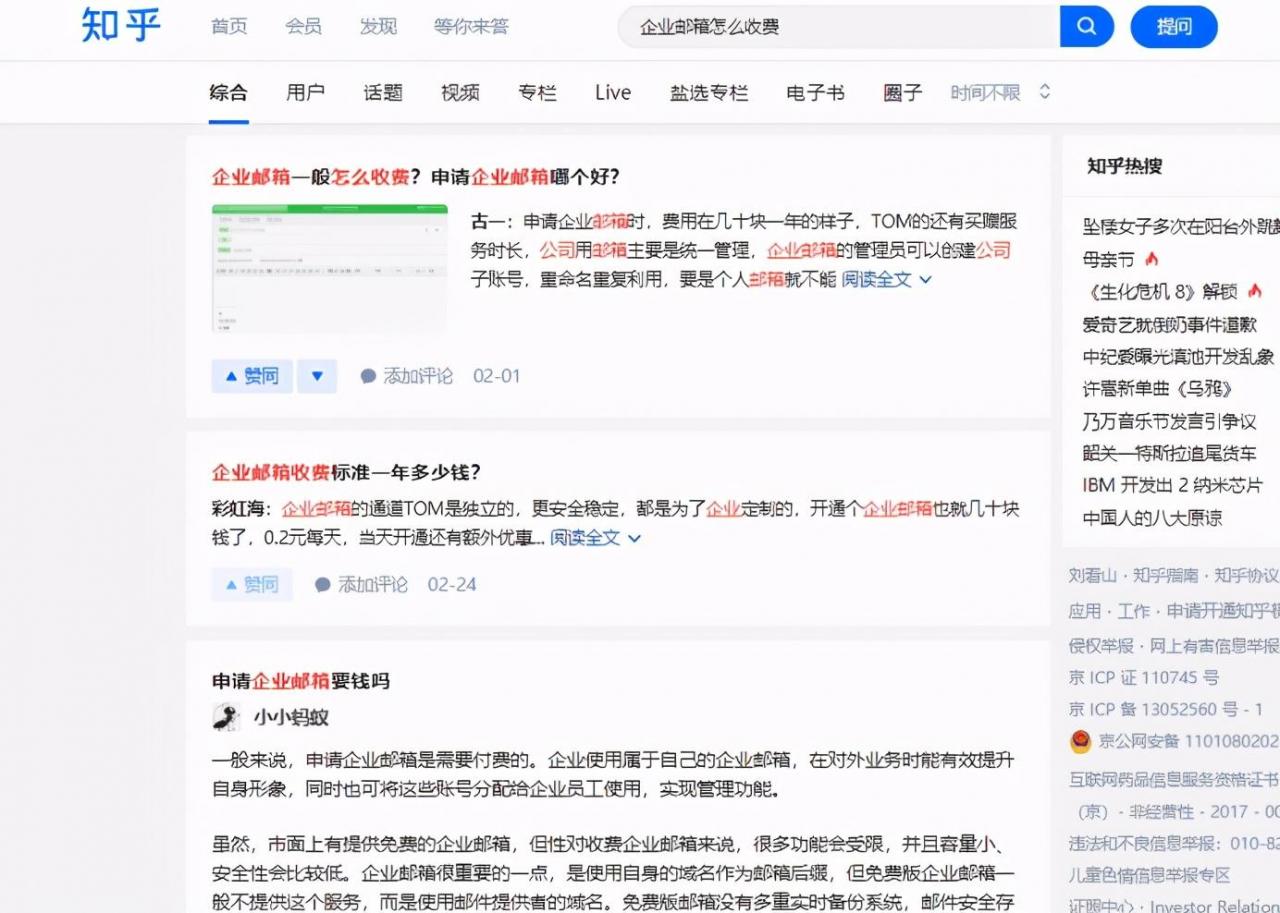Expand 阅读全文 on the first answer
This screenshot has width=1280, height=913.
point(878,279)
